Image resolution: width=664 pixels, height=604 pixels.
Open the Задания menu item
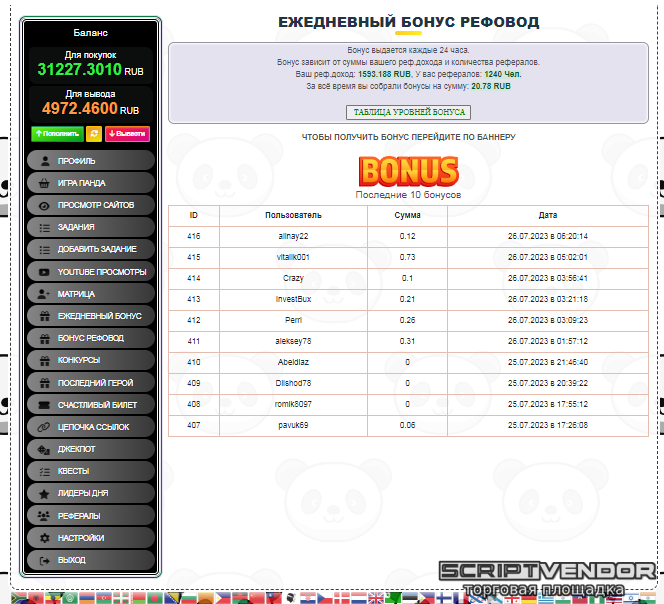90,227
